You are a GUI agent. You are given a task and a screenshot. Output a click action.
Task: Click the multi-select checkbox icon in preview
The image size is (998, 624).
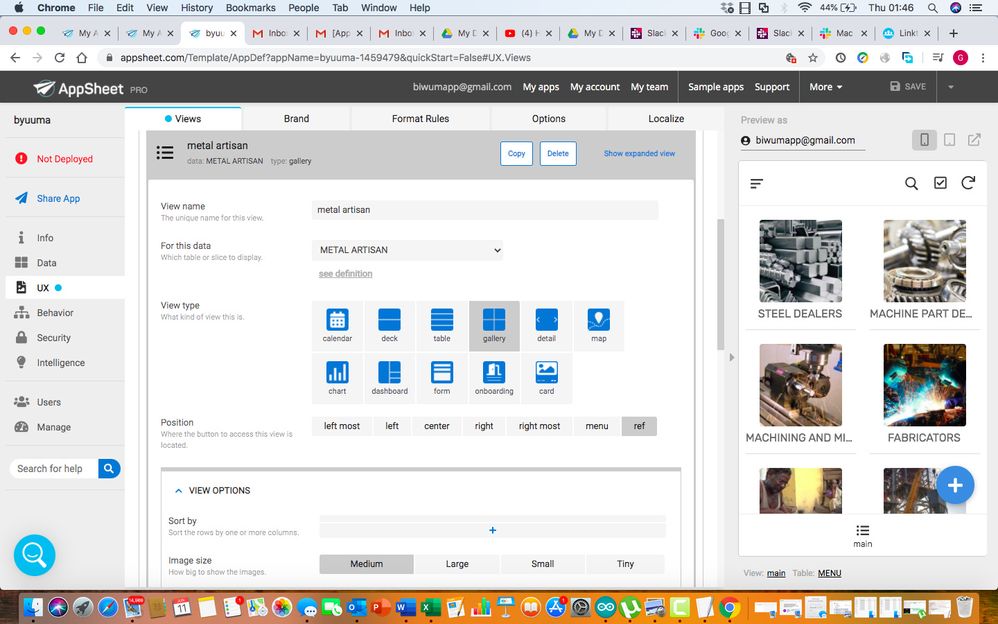pyautogui.click(x=940, y=183)
